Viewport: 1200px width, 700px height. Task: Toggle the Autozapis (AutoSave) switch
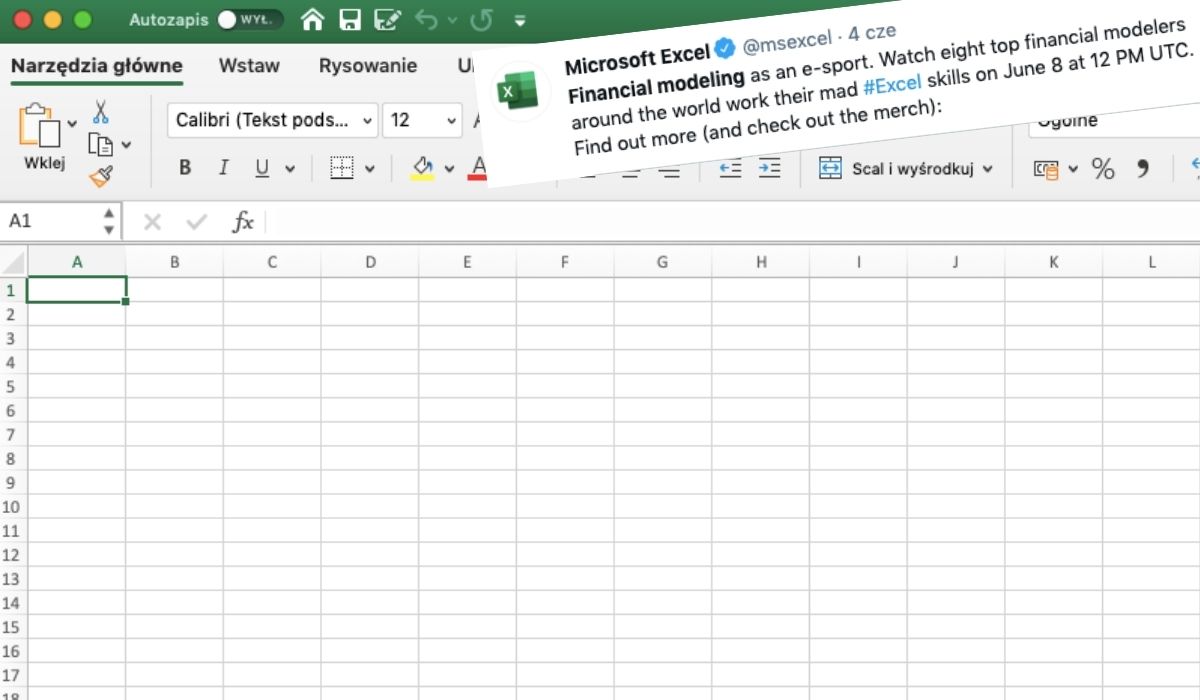point(249,19)
